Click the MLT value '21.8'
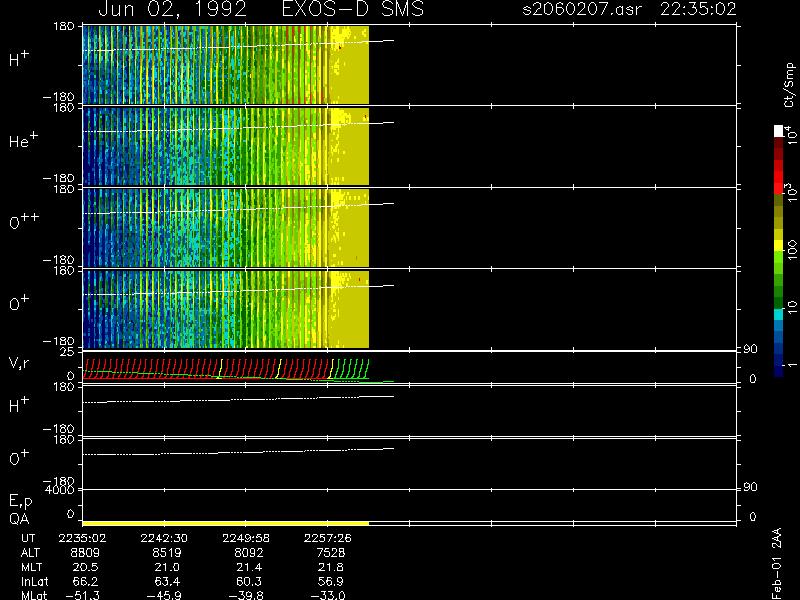Viewport: 800px width, 600px height. [330, 567]
